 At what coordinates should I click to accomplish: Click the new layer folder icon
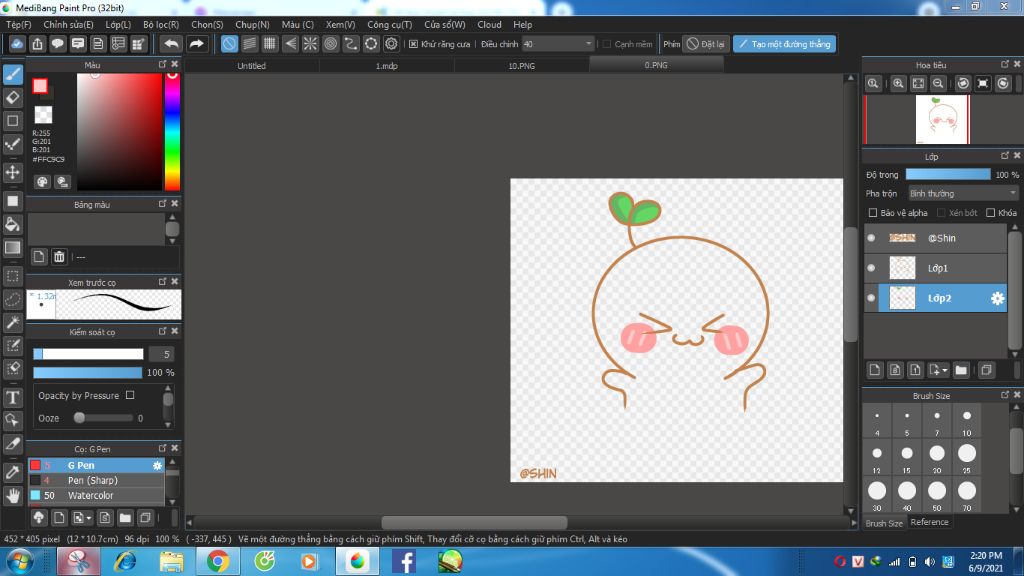(x=961, y=370)
